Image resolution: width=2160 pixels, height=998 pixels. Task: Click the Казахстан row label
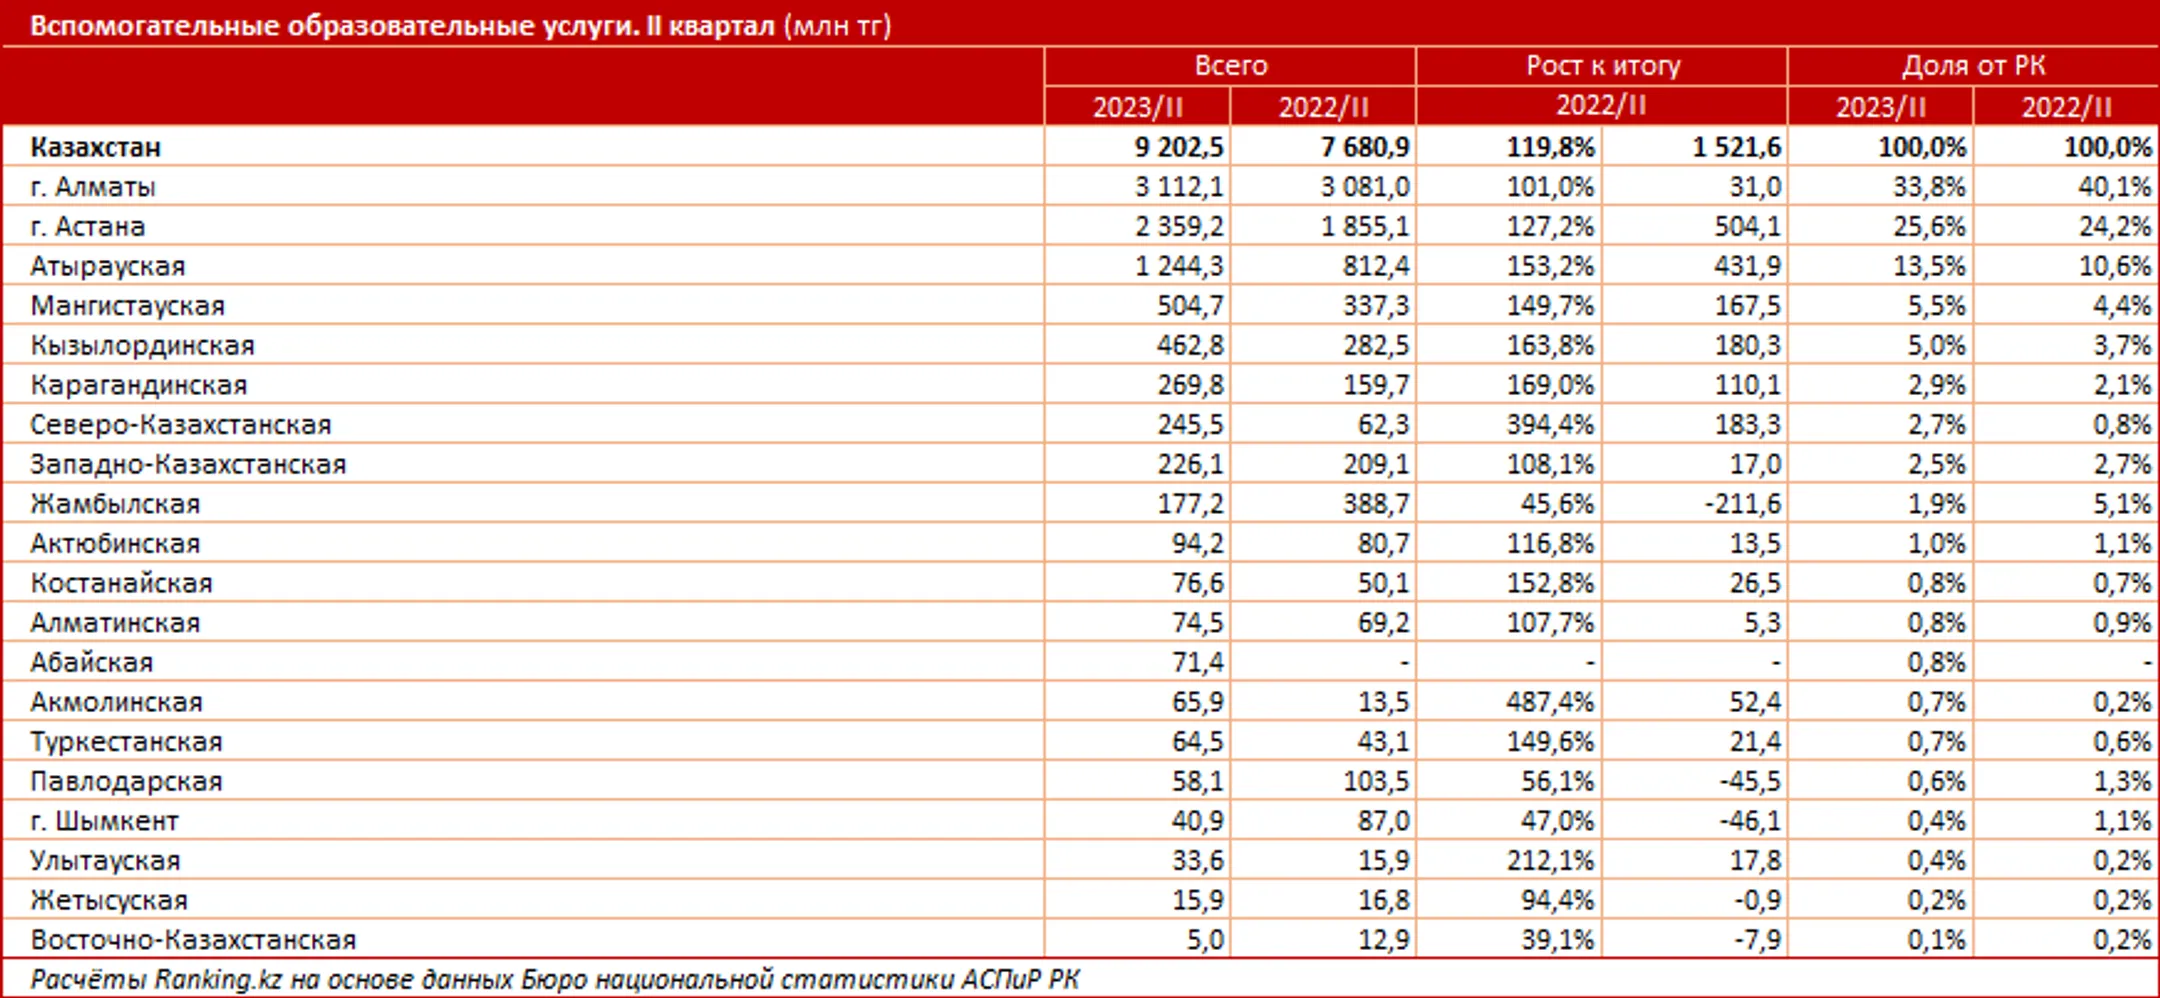[x=95, y=147]
